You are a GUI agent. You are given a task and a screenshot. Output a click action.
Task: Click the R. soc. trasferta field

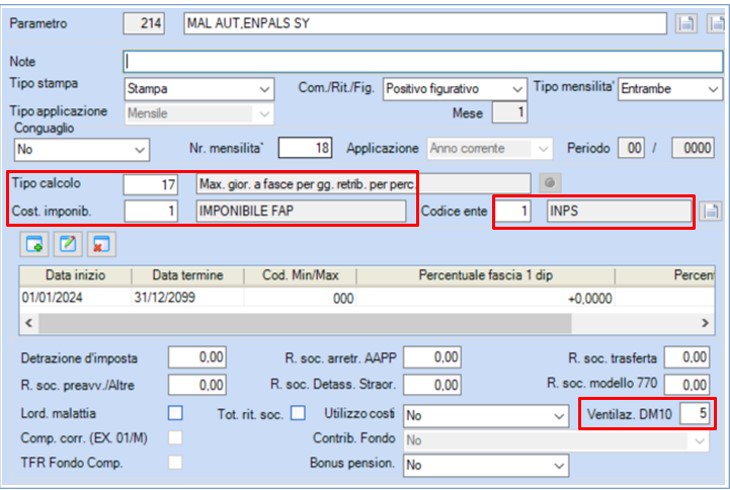coord(687,357)
